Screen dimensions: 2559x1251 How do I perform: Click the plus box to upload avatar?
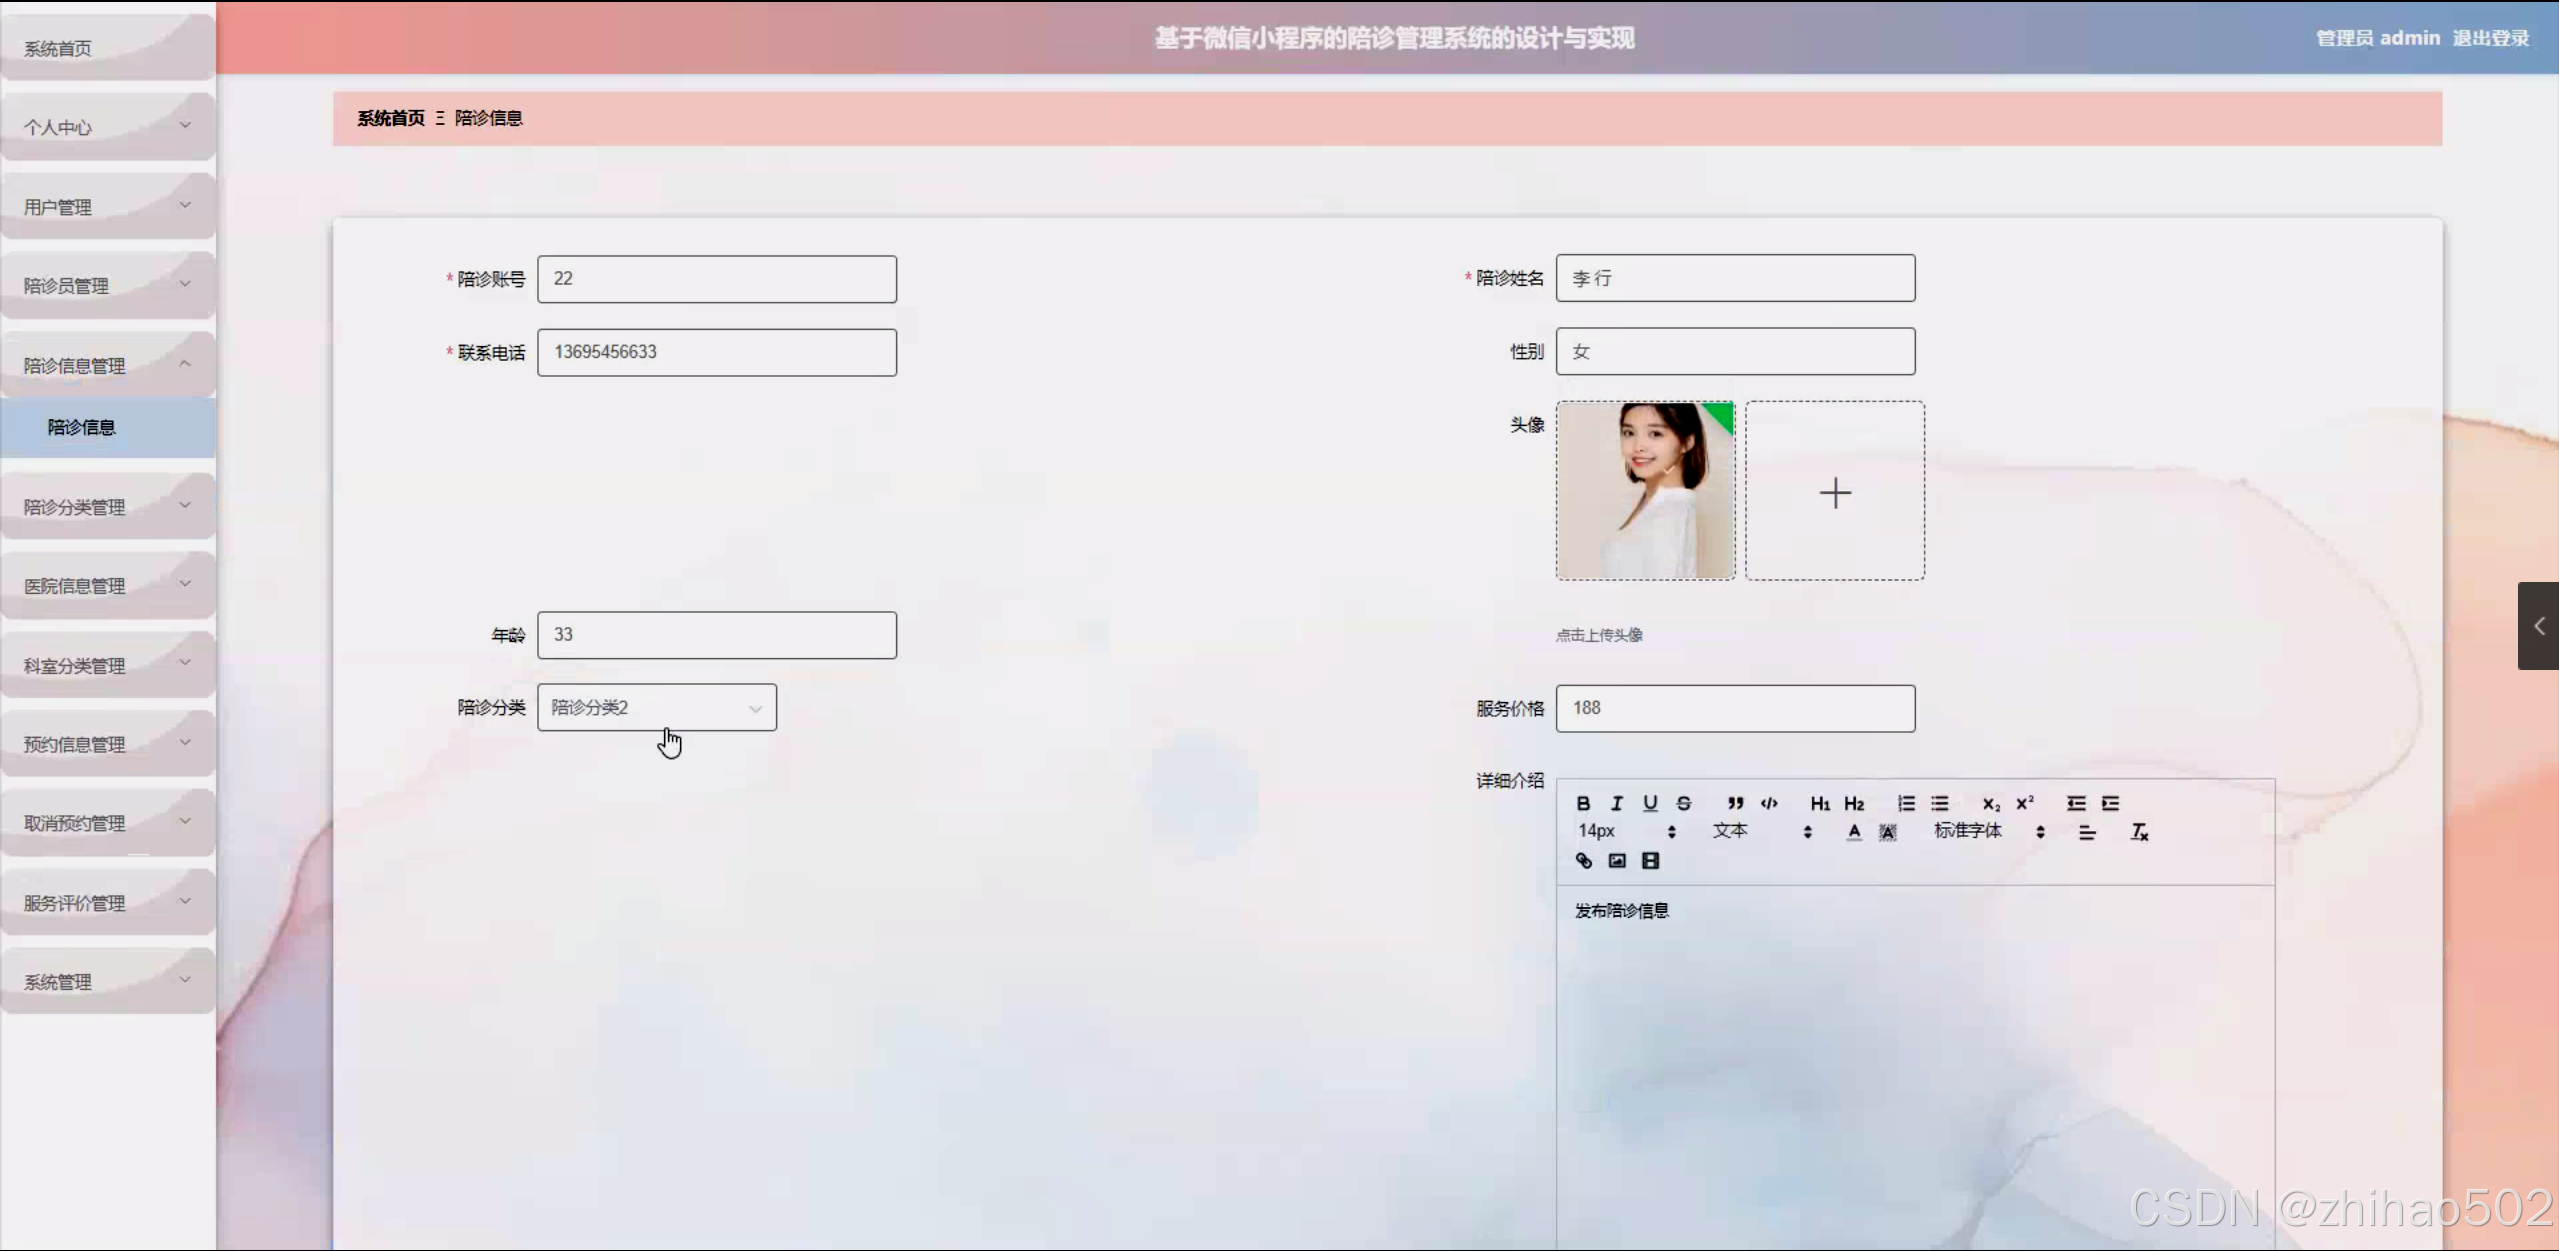coord(1834,491)
